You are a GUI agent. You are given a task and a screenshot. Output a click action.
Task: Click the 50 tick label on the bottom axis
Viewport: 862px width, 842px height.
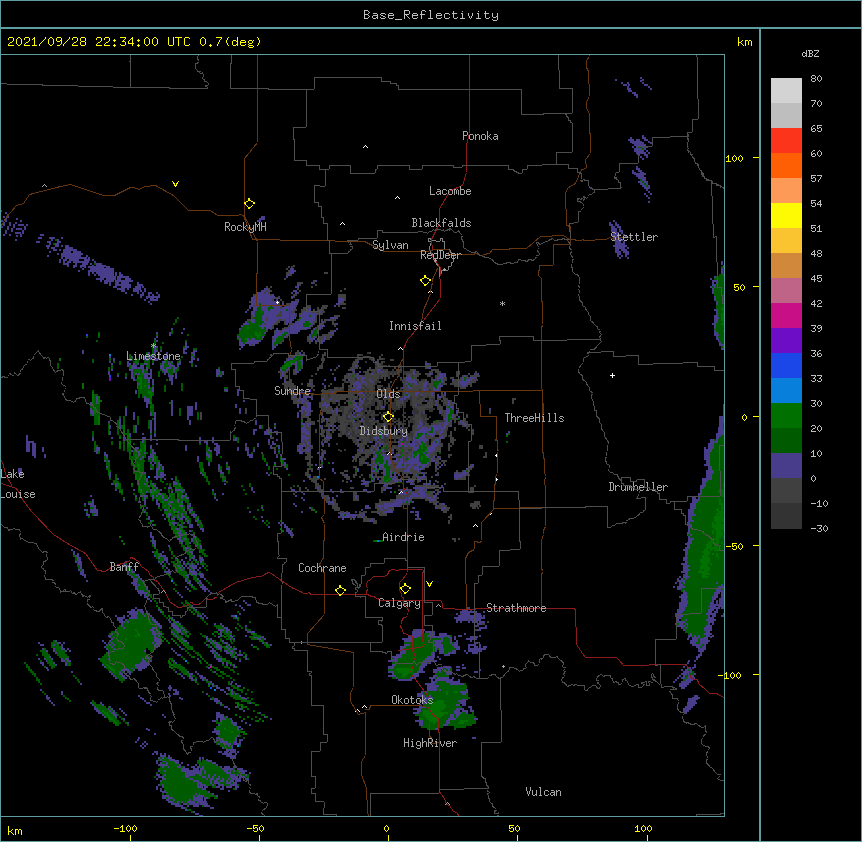[514, 828]
